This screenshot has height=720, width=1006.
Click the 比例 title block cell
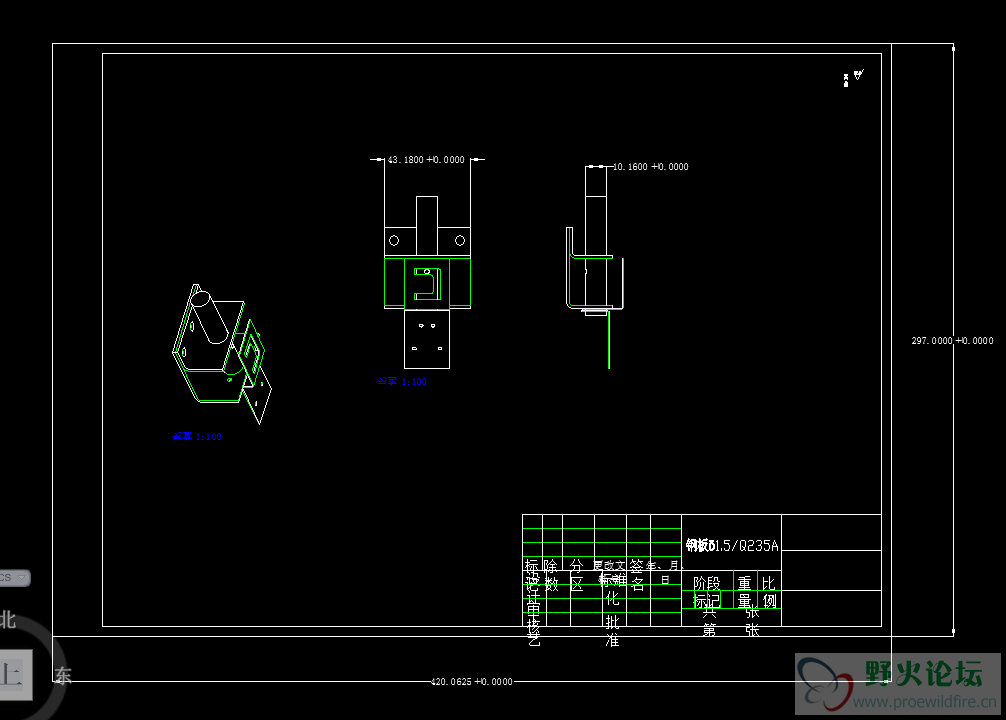[x=769, y=592]
